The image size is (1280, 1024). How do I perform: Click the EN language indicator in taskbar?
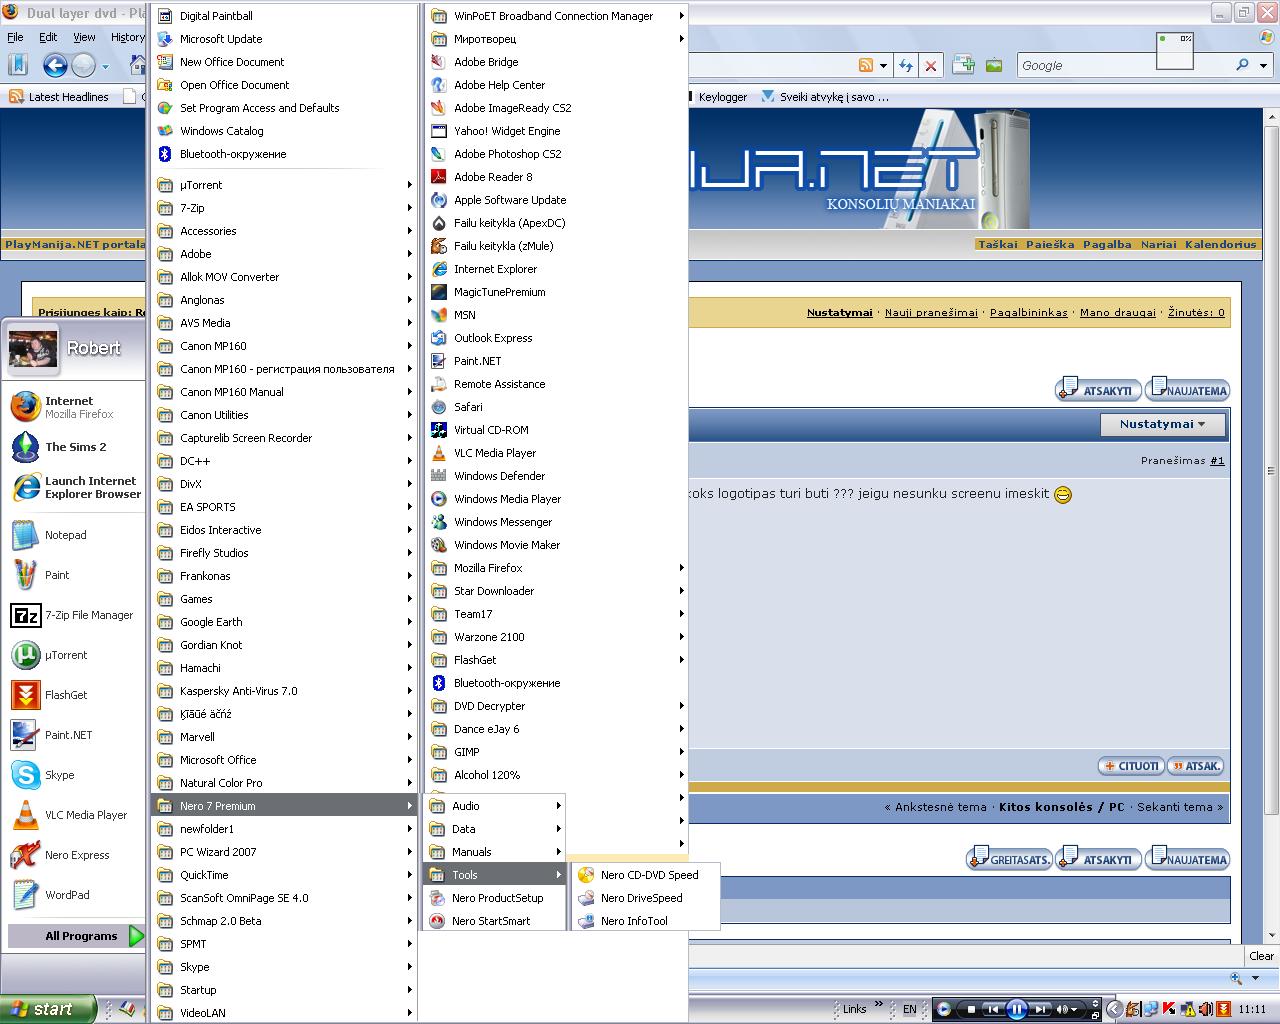909,1009
